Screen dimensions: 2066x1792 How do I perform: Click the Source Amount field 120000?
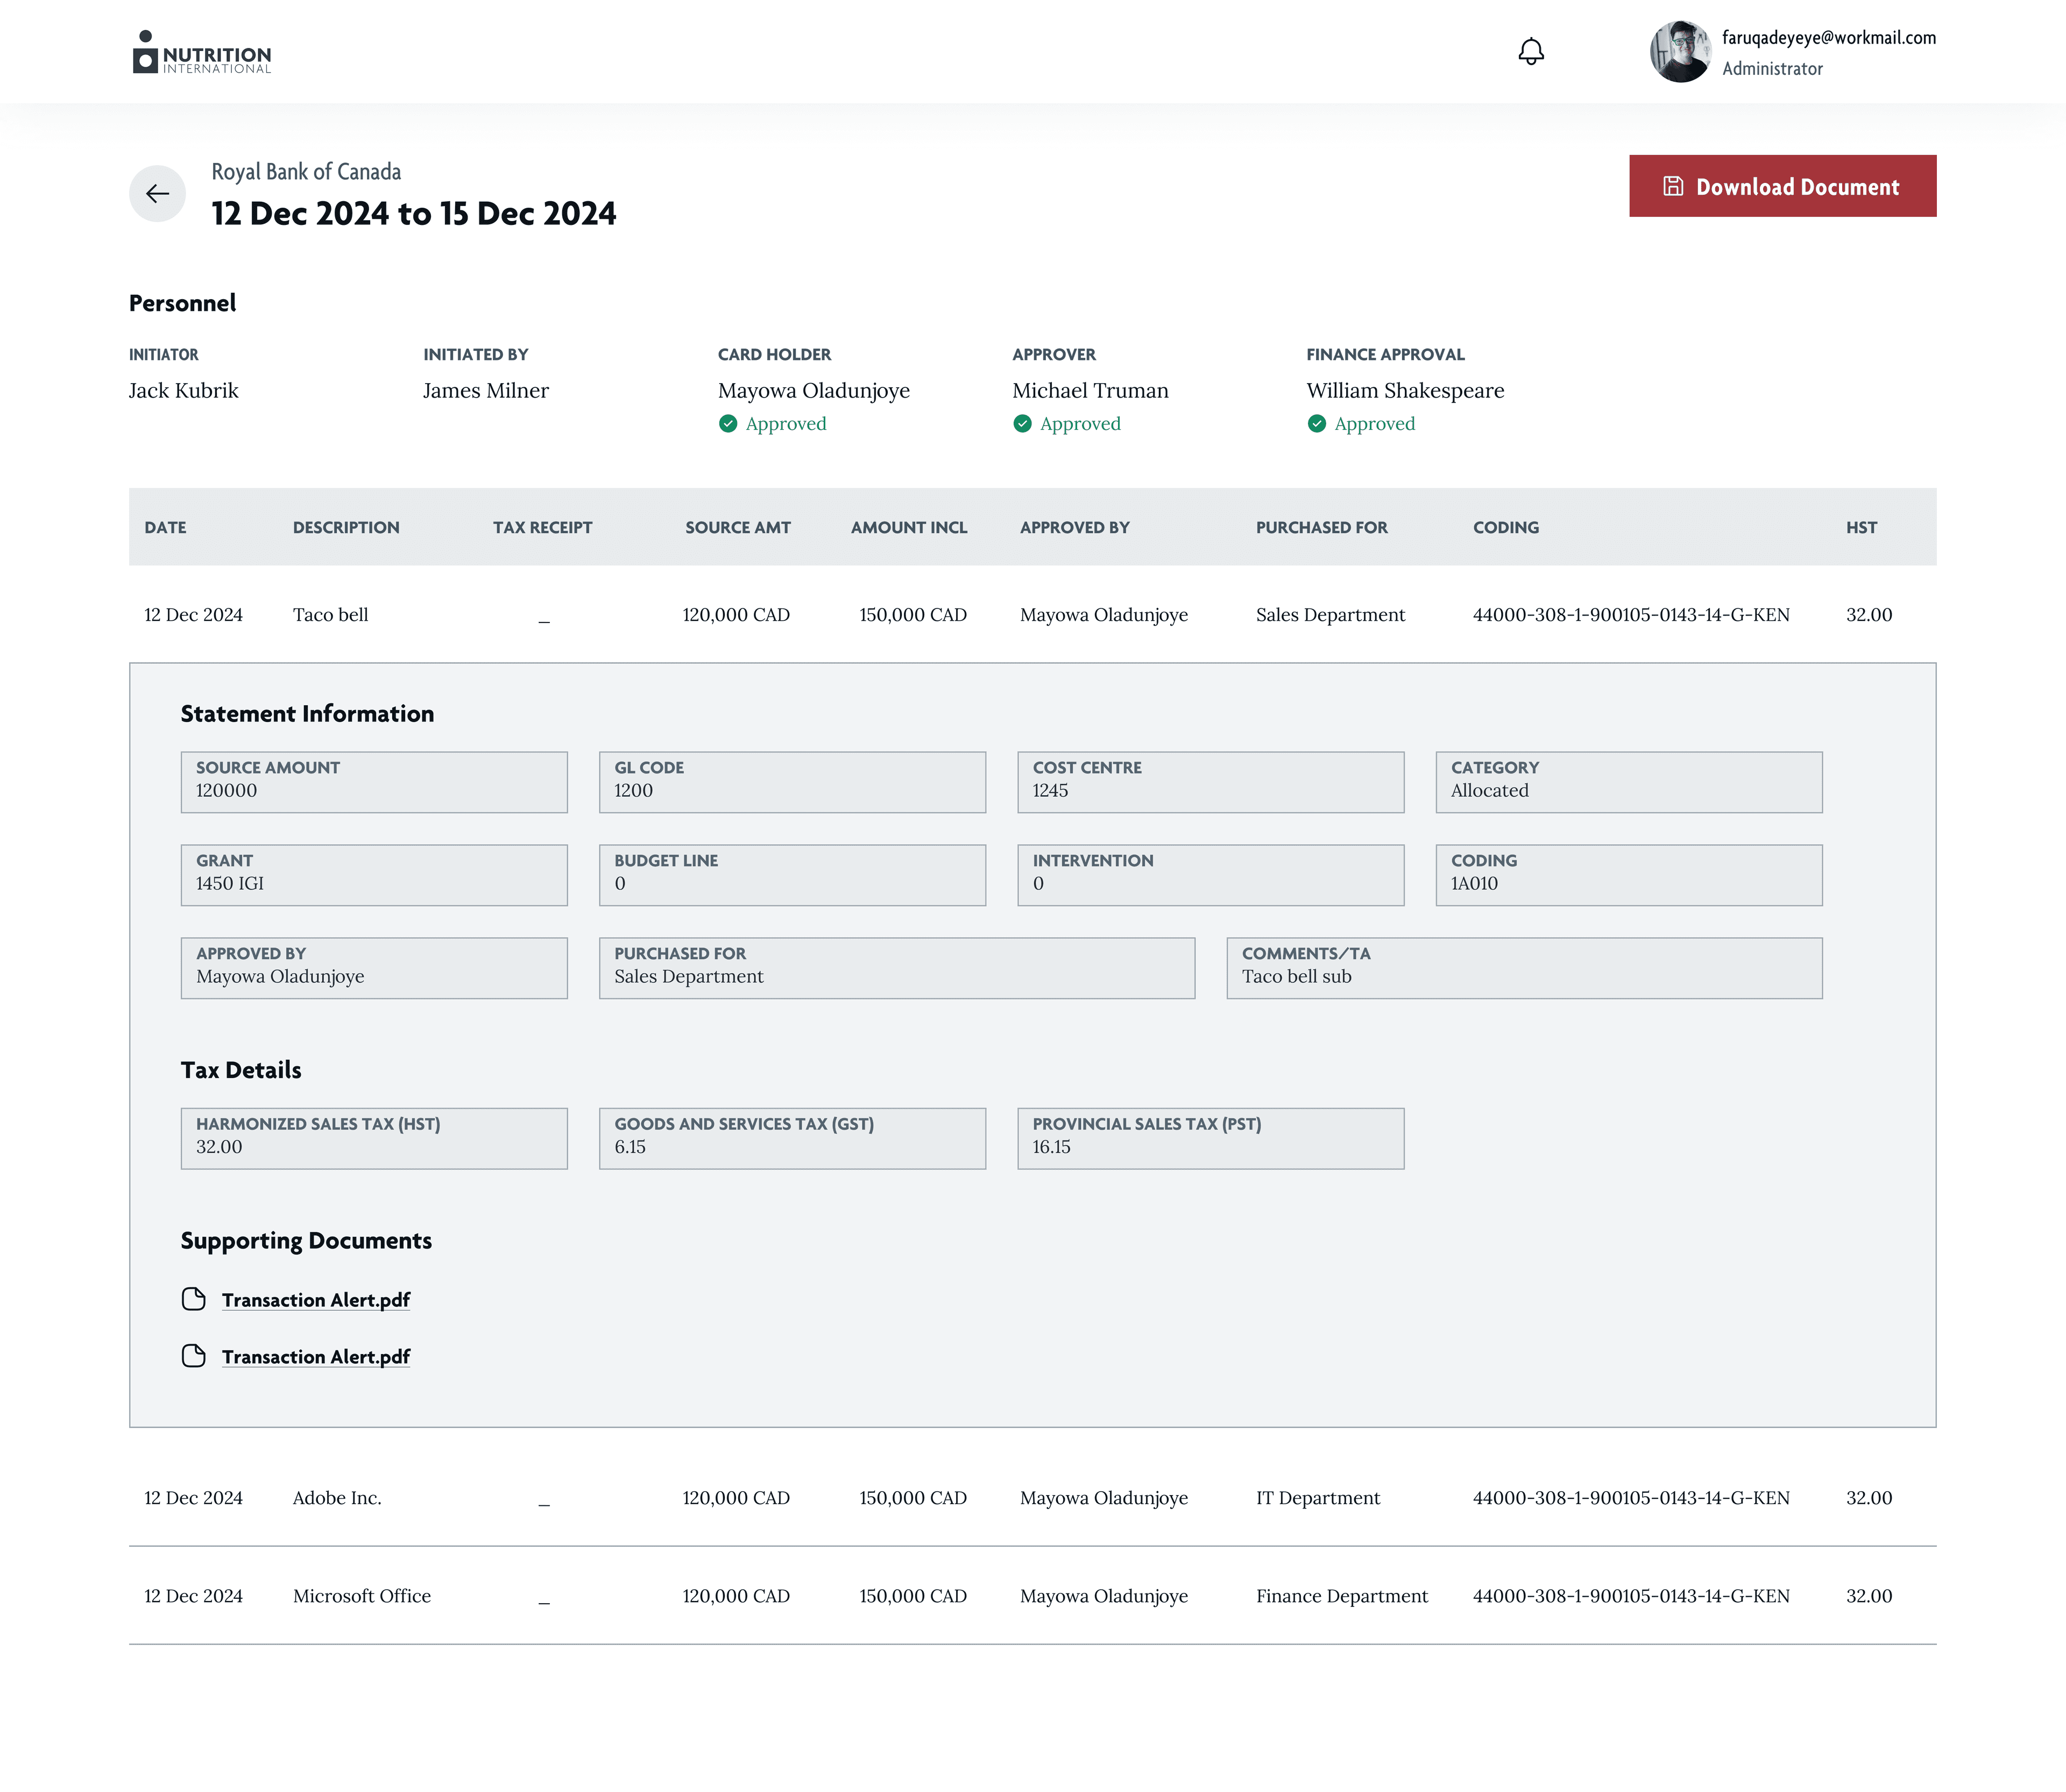coord(374,782)
